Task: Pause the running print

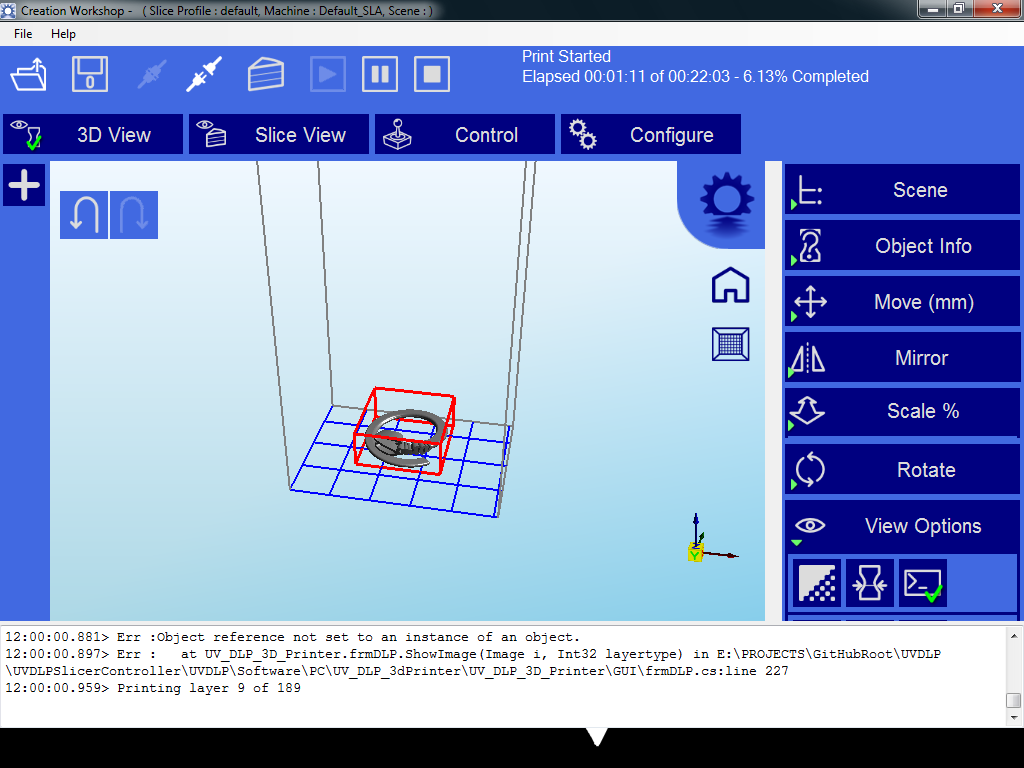Action: point(380,75)
